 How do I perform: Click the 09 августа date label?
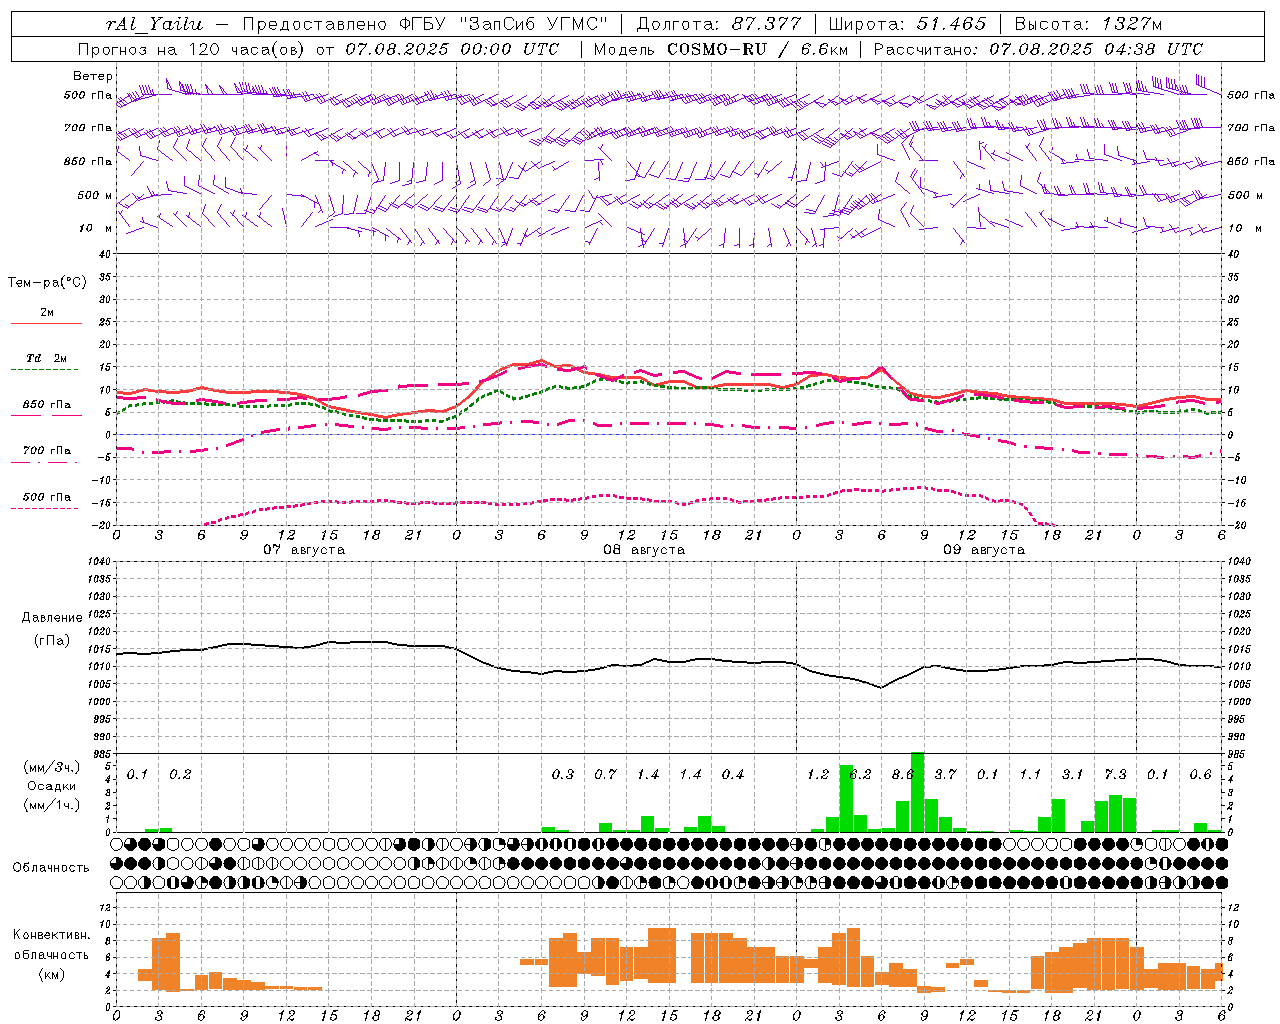pyautogui.click(x=984, y=550)
